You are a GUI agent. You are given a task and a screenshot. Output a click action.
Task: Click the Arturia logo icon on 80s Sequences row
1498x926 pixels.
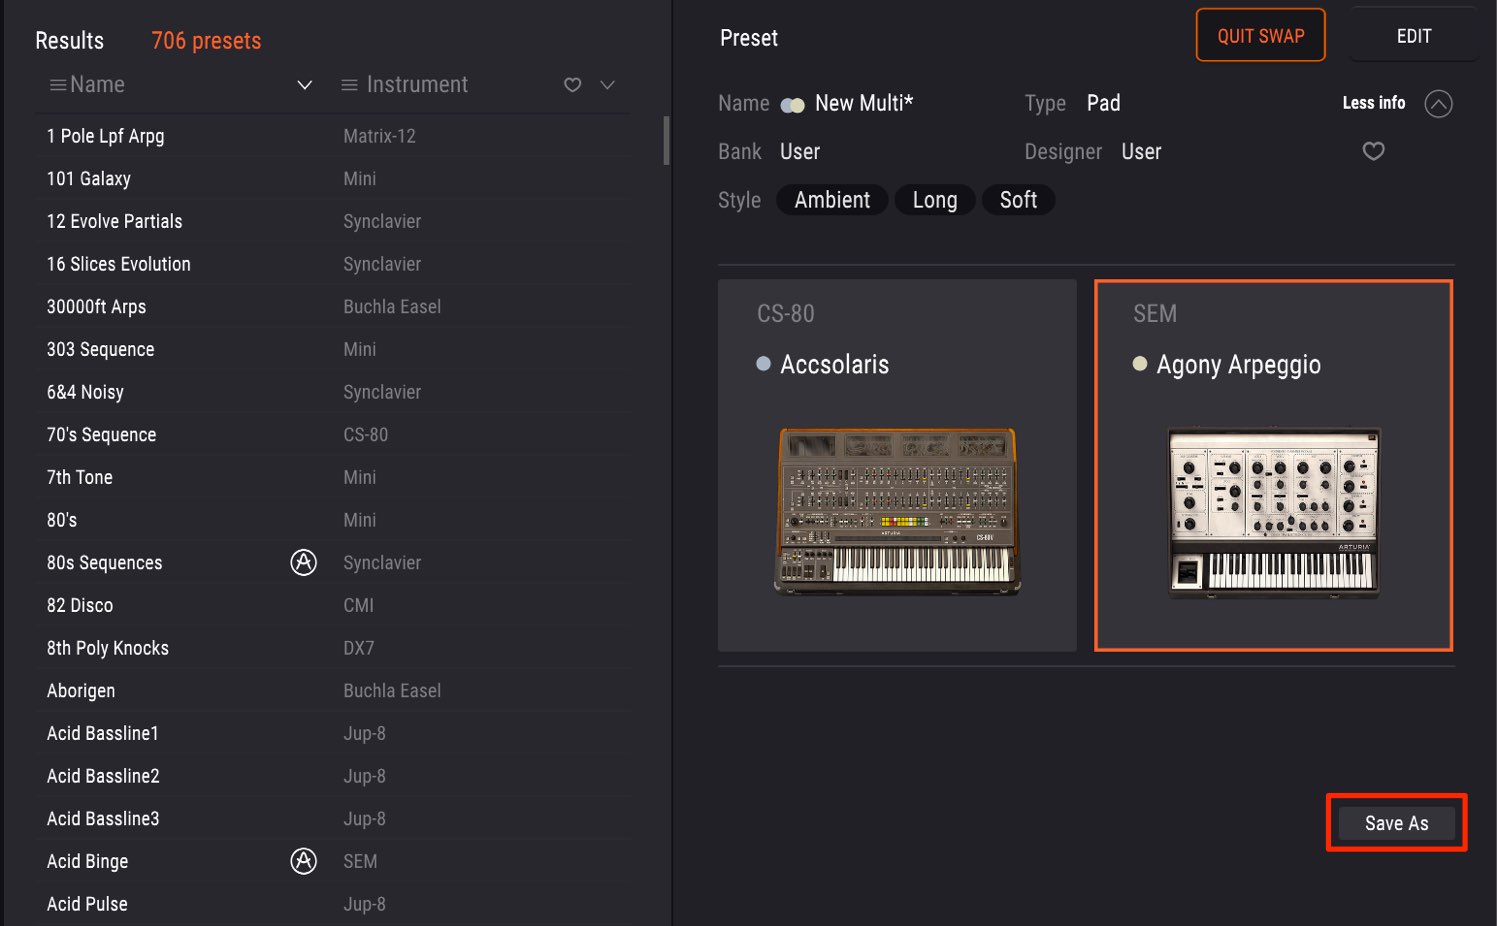pyautogui.click(x=303, y=562)
